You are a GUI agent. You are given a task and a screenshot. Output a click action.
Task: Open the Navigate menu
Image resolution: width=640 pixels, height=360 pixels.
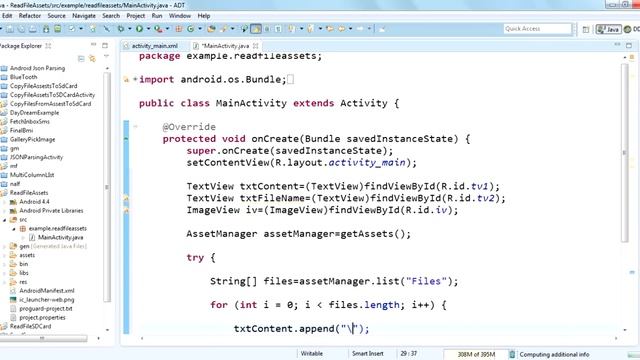click(x=84, y=16)
